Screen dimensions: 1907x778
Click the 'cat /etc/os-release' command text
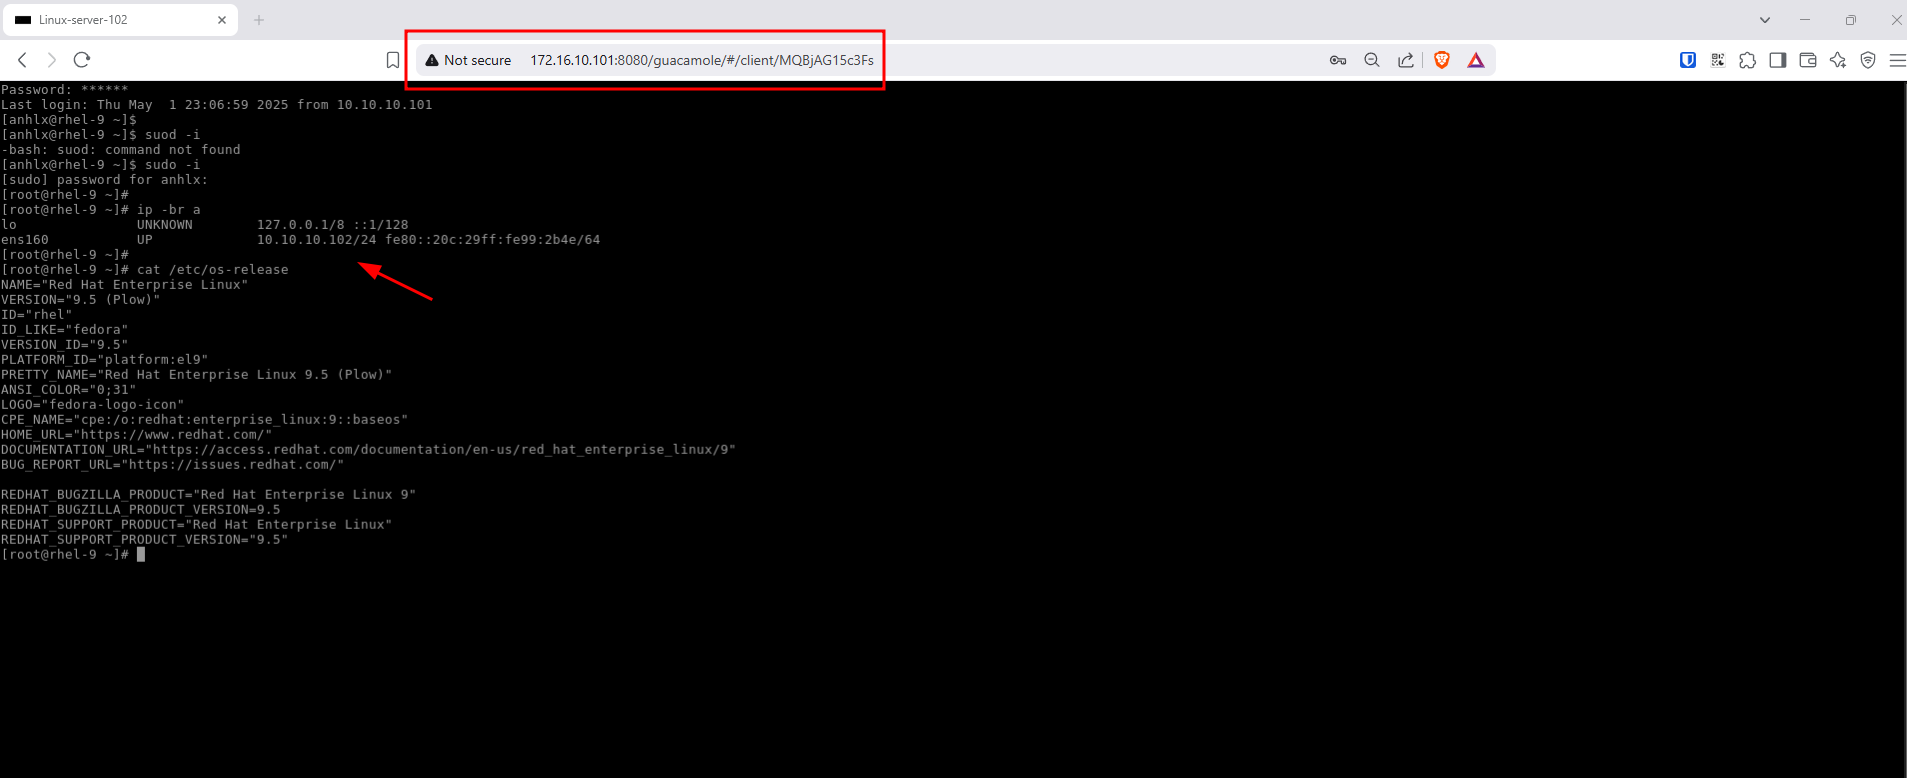pyautogui.click(x=213, y=270)
